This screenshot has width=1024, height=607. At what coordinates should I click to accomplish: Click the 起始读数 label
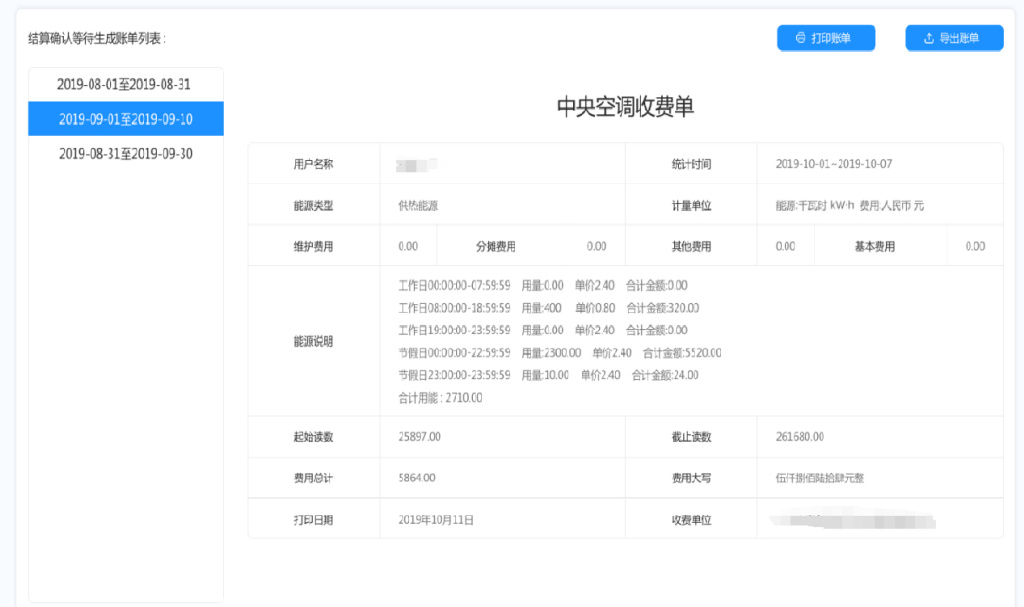[313, 436]
